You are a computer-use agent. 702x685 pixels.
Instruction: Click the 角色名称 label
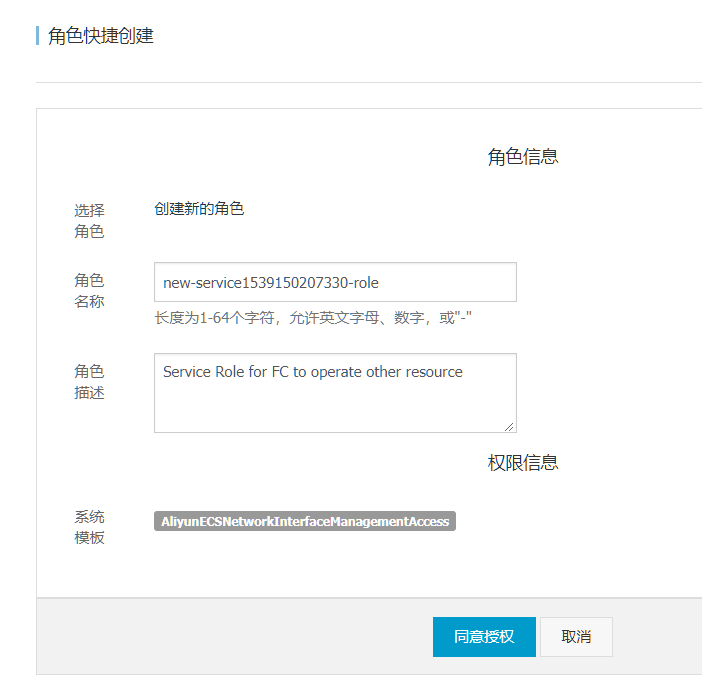(x=89, y=291)
